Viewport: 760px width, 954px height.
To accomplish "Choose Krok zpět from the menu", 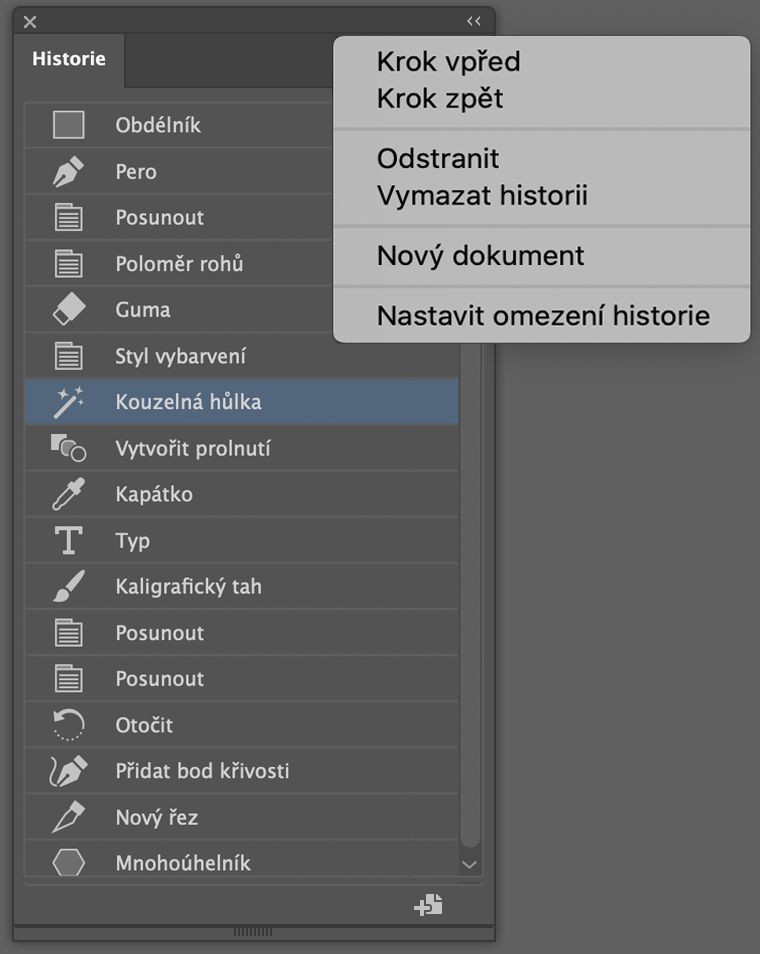I will pos(440,99).
